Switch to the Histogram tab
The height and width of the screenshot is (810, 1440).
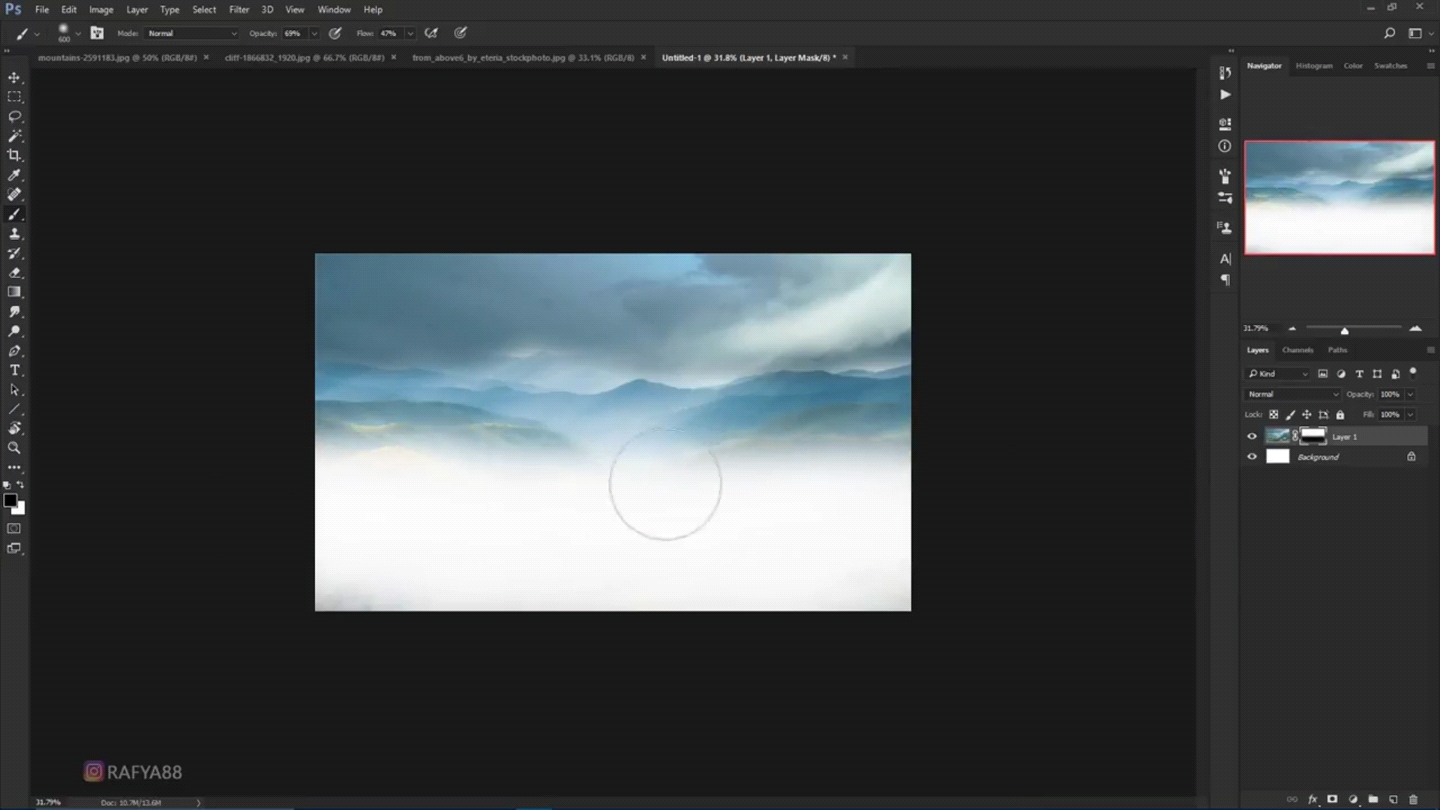(x=1314, y=66)
